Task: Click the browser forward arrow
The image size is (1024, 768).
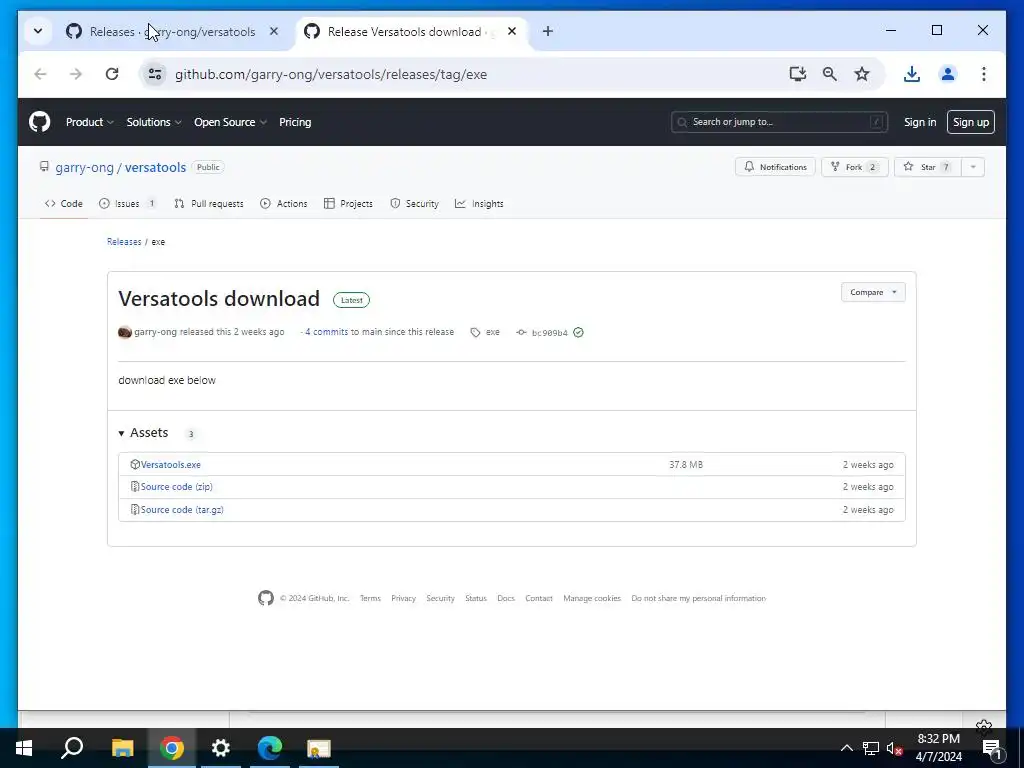Action: coord(76,74)
